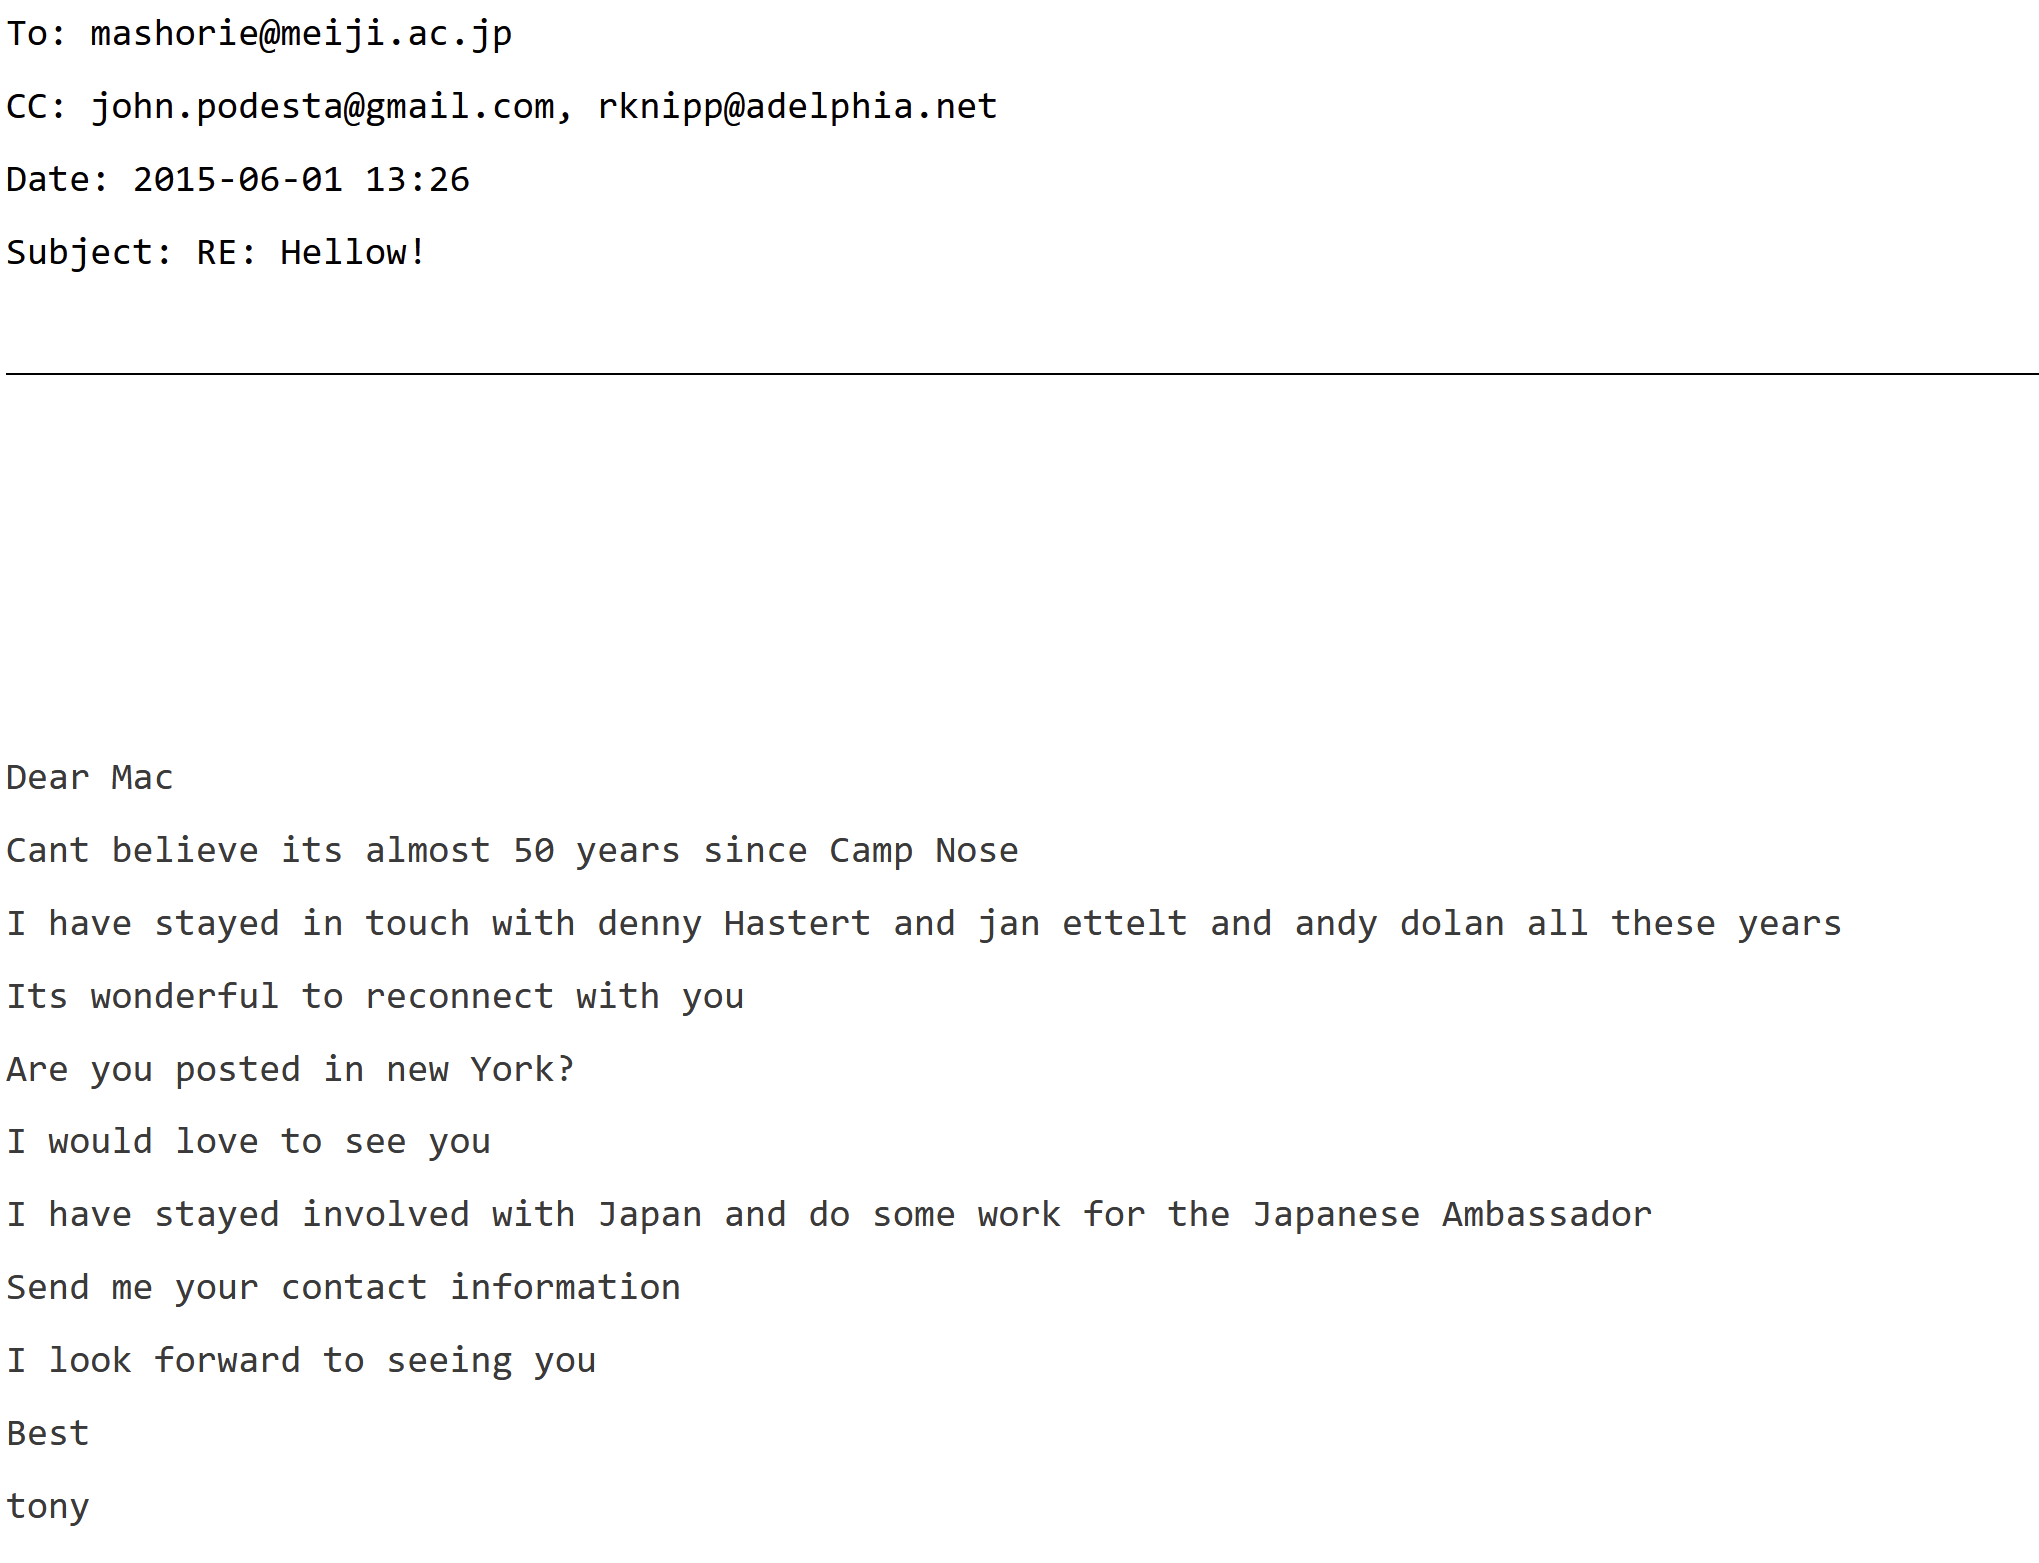Click the name "denny Hastert" in the body
The width and height of the screenshot is (2039, 1563).
coord(733,924)
